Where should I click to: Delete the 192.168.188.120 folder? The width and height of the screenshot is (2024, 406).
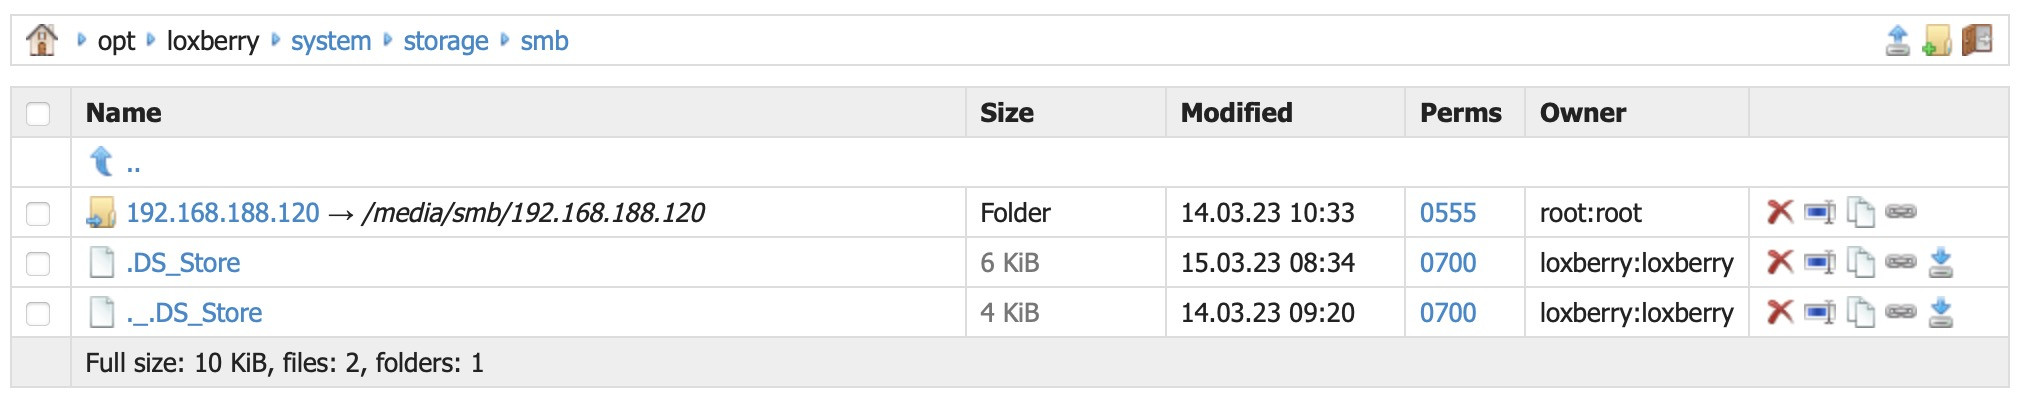click(1779, 212)
